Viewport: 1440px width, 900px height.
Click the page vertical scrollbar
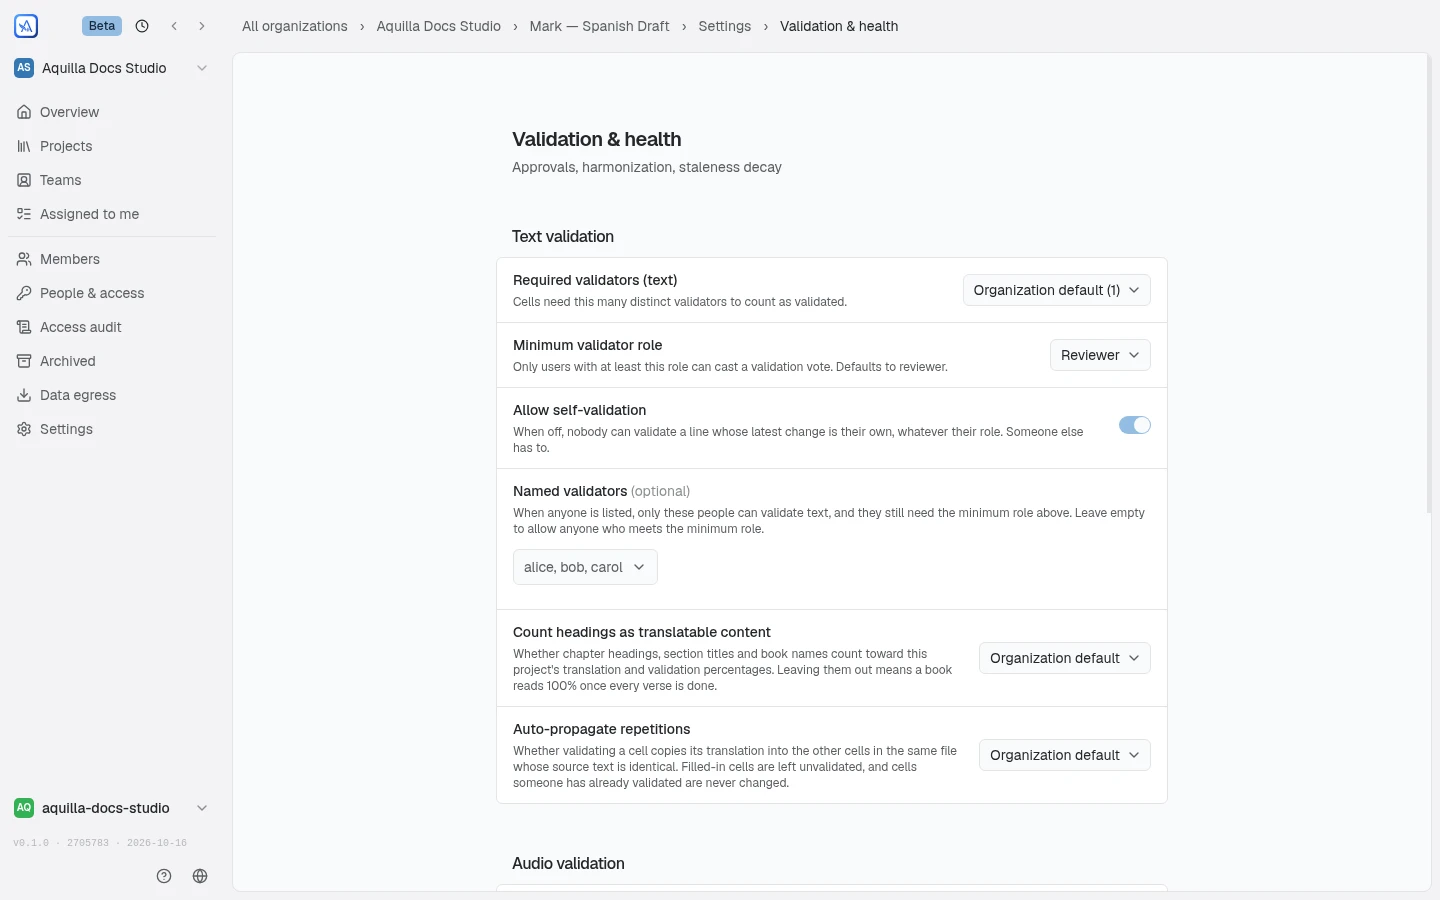point(1429,284)
